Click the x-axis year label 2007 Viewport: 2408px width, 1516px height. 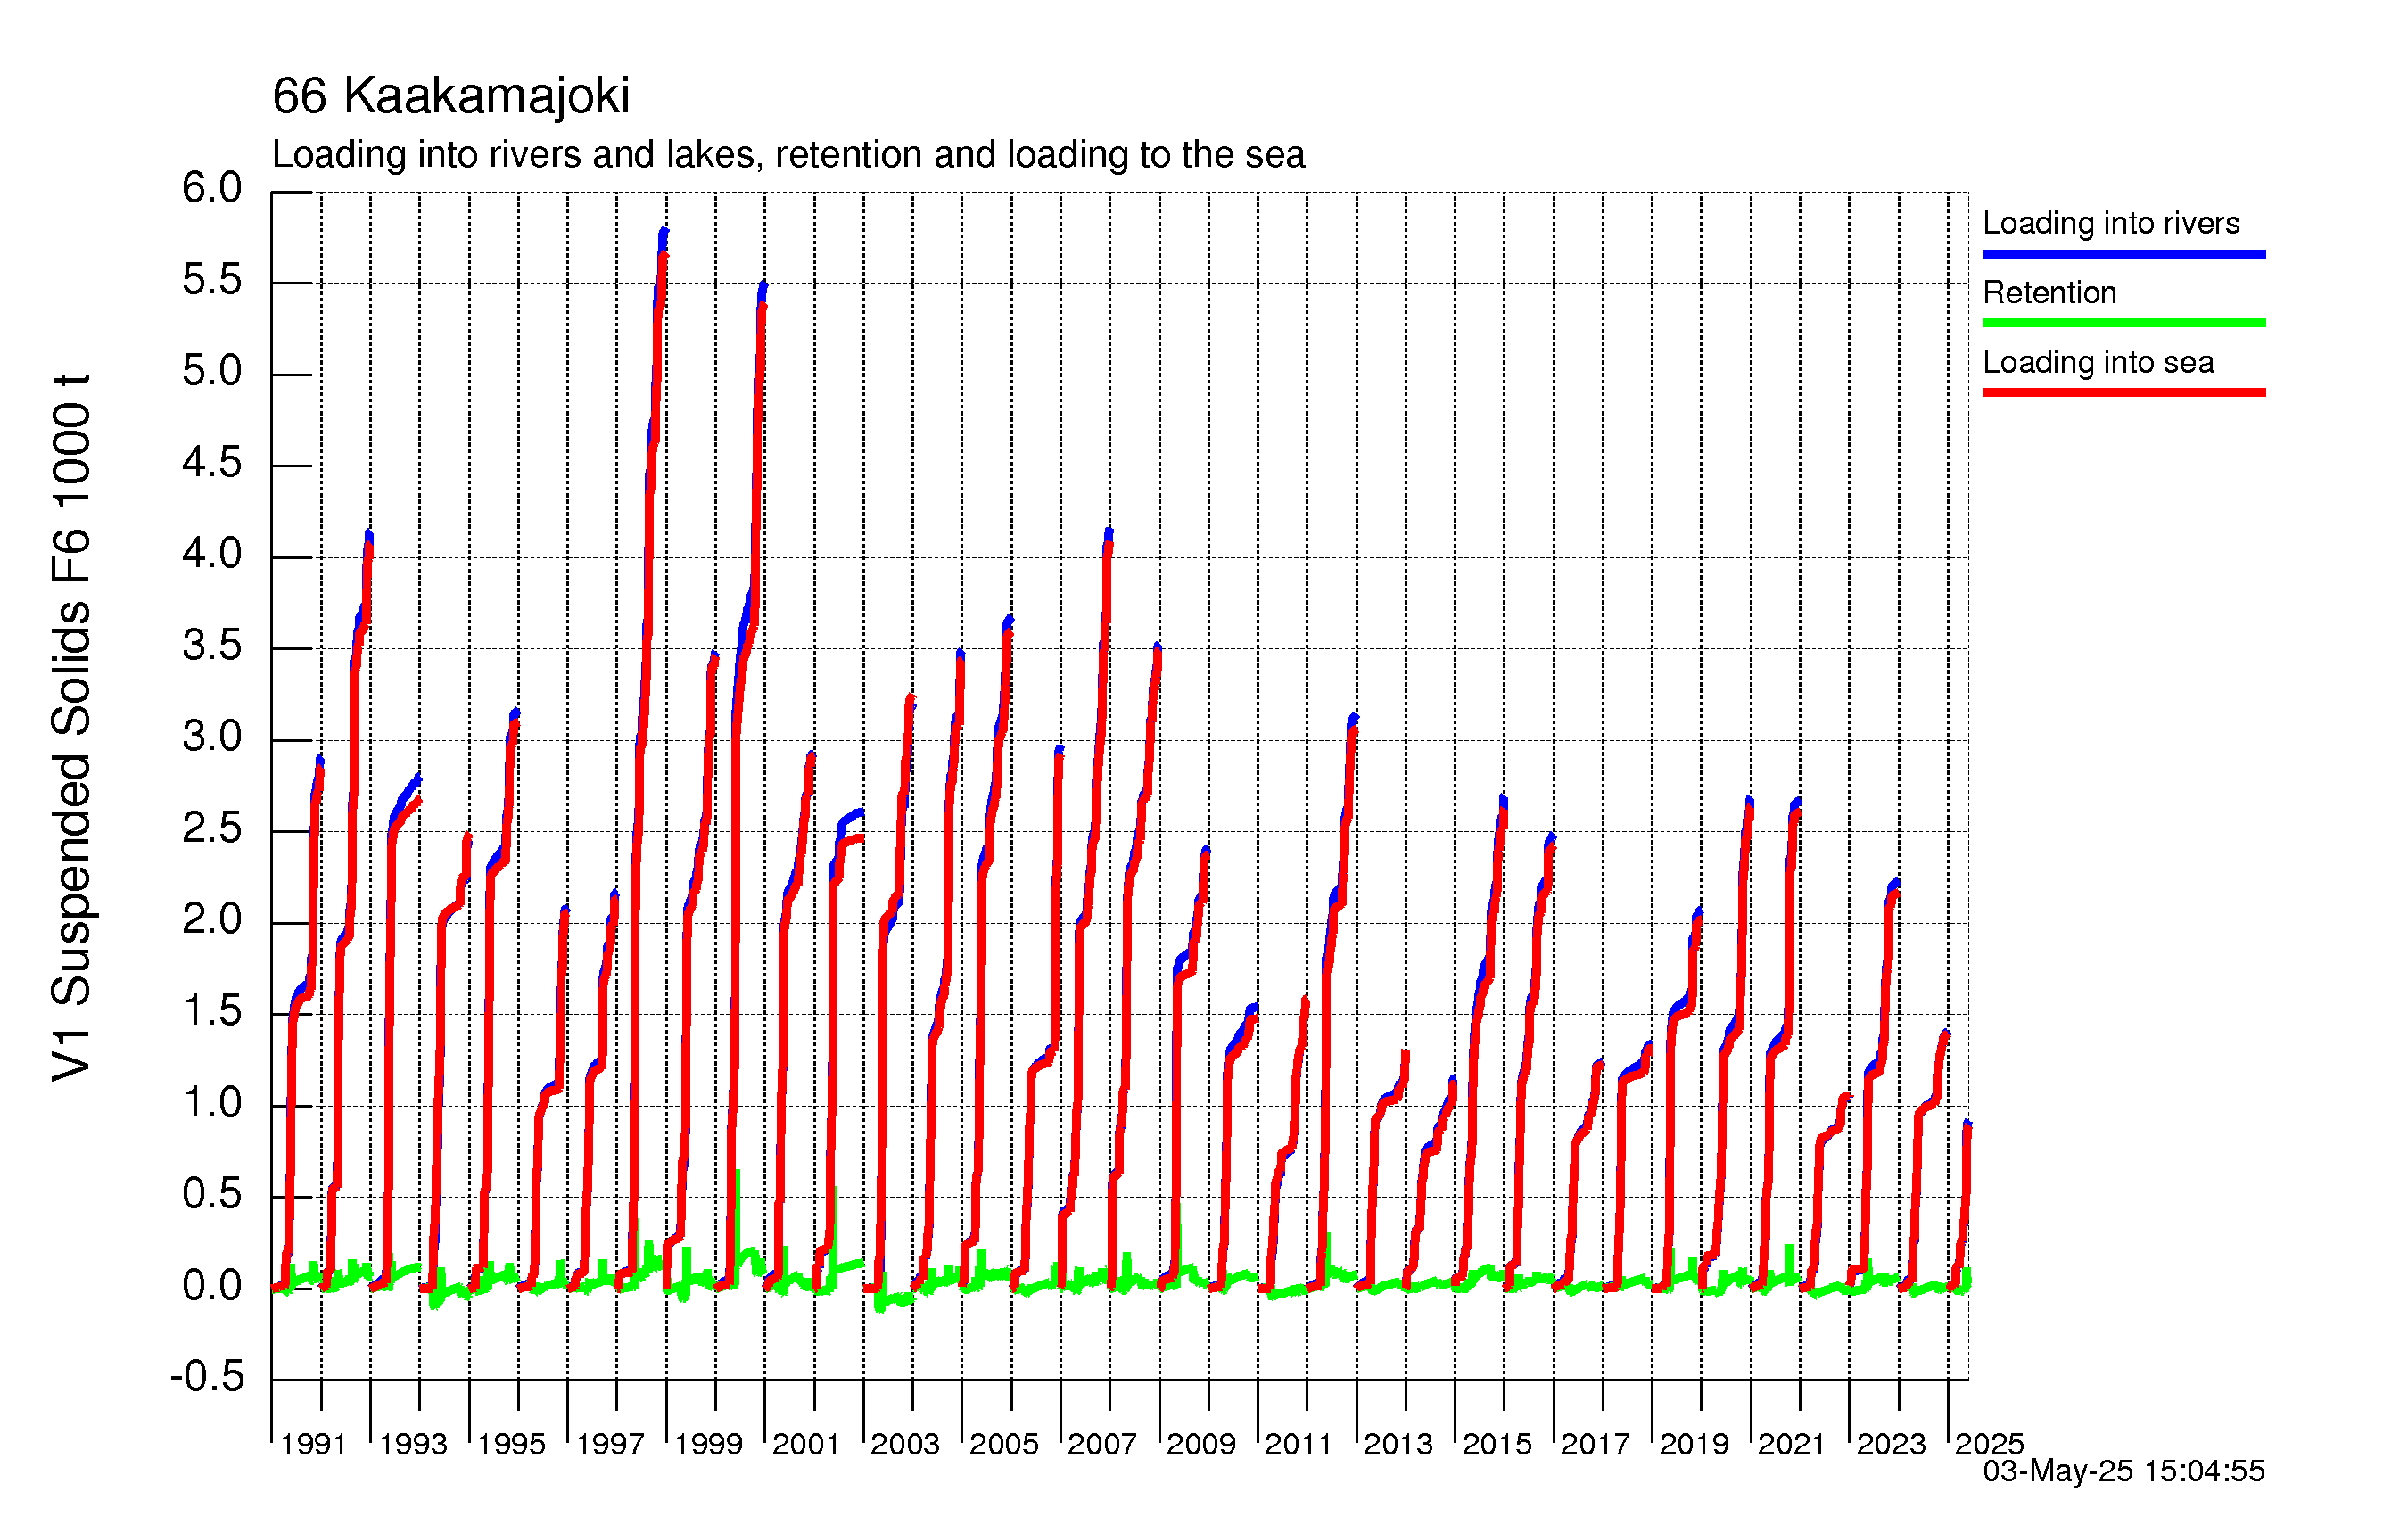[1102, 1444]
